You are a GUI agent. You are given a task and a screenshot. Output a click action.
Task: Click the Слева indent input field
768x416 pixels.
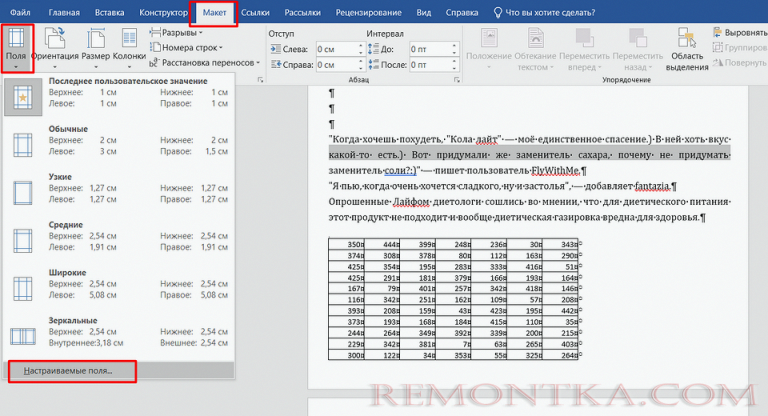pos(337,49)
